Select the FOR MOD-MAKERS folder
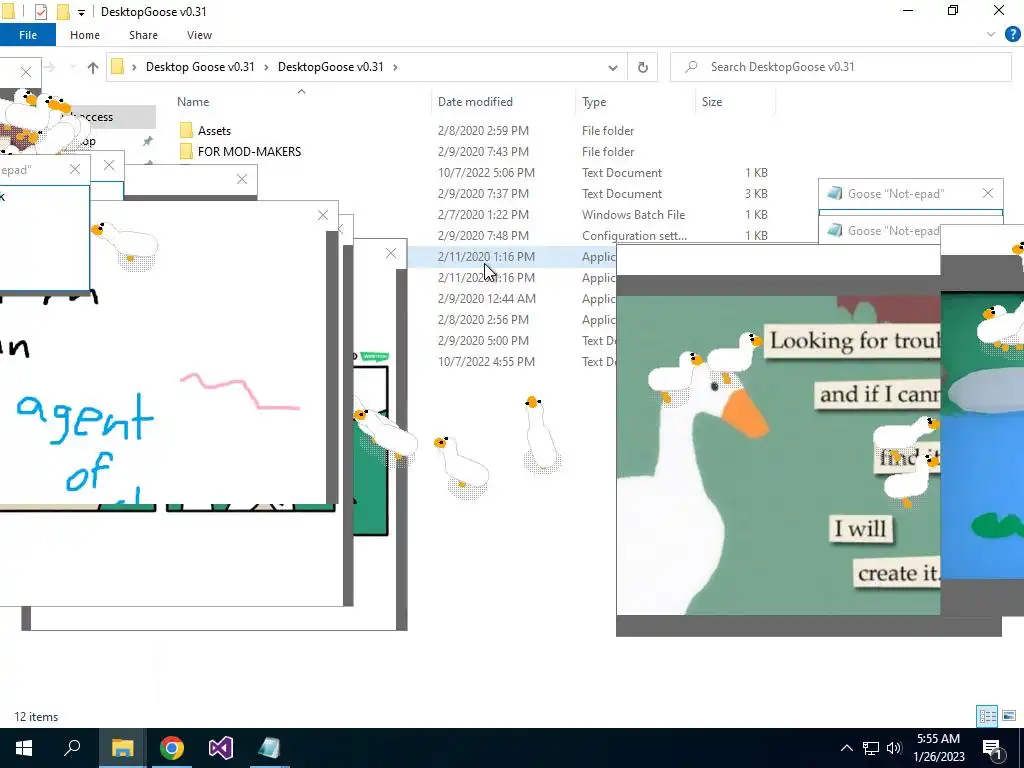Screen dimensions: 1024x768 [x=249, y=152]
